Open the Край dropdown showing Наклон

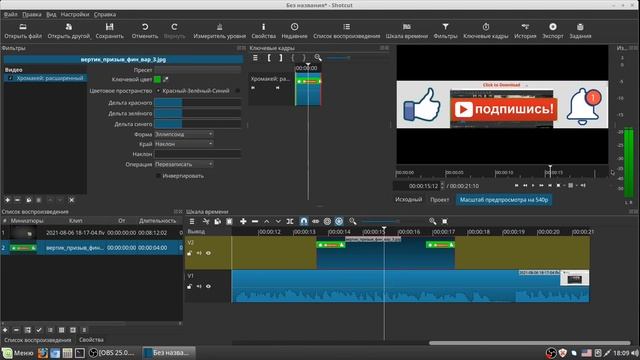184,144
